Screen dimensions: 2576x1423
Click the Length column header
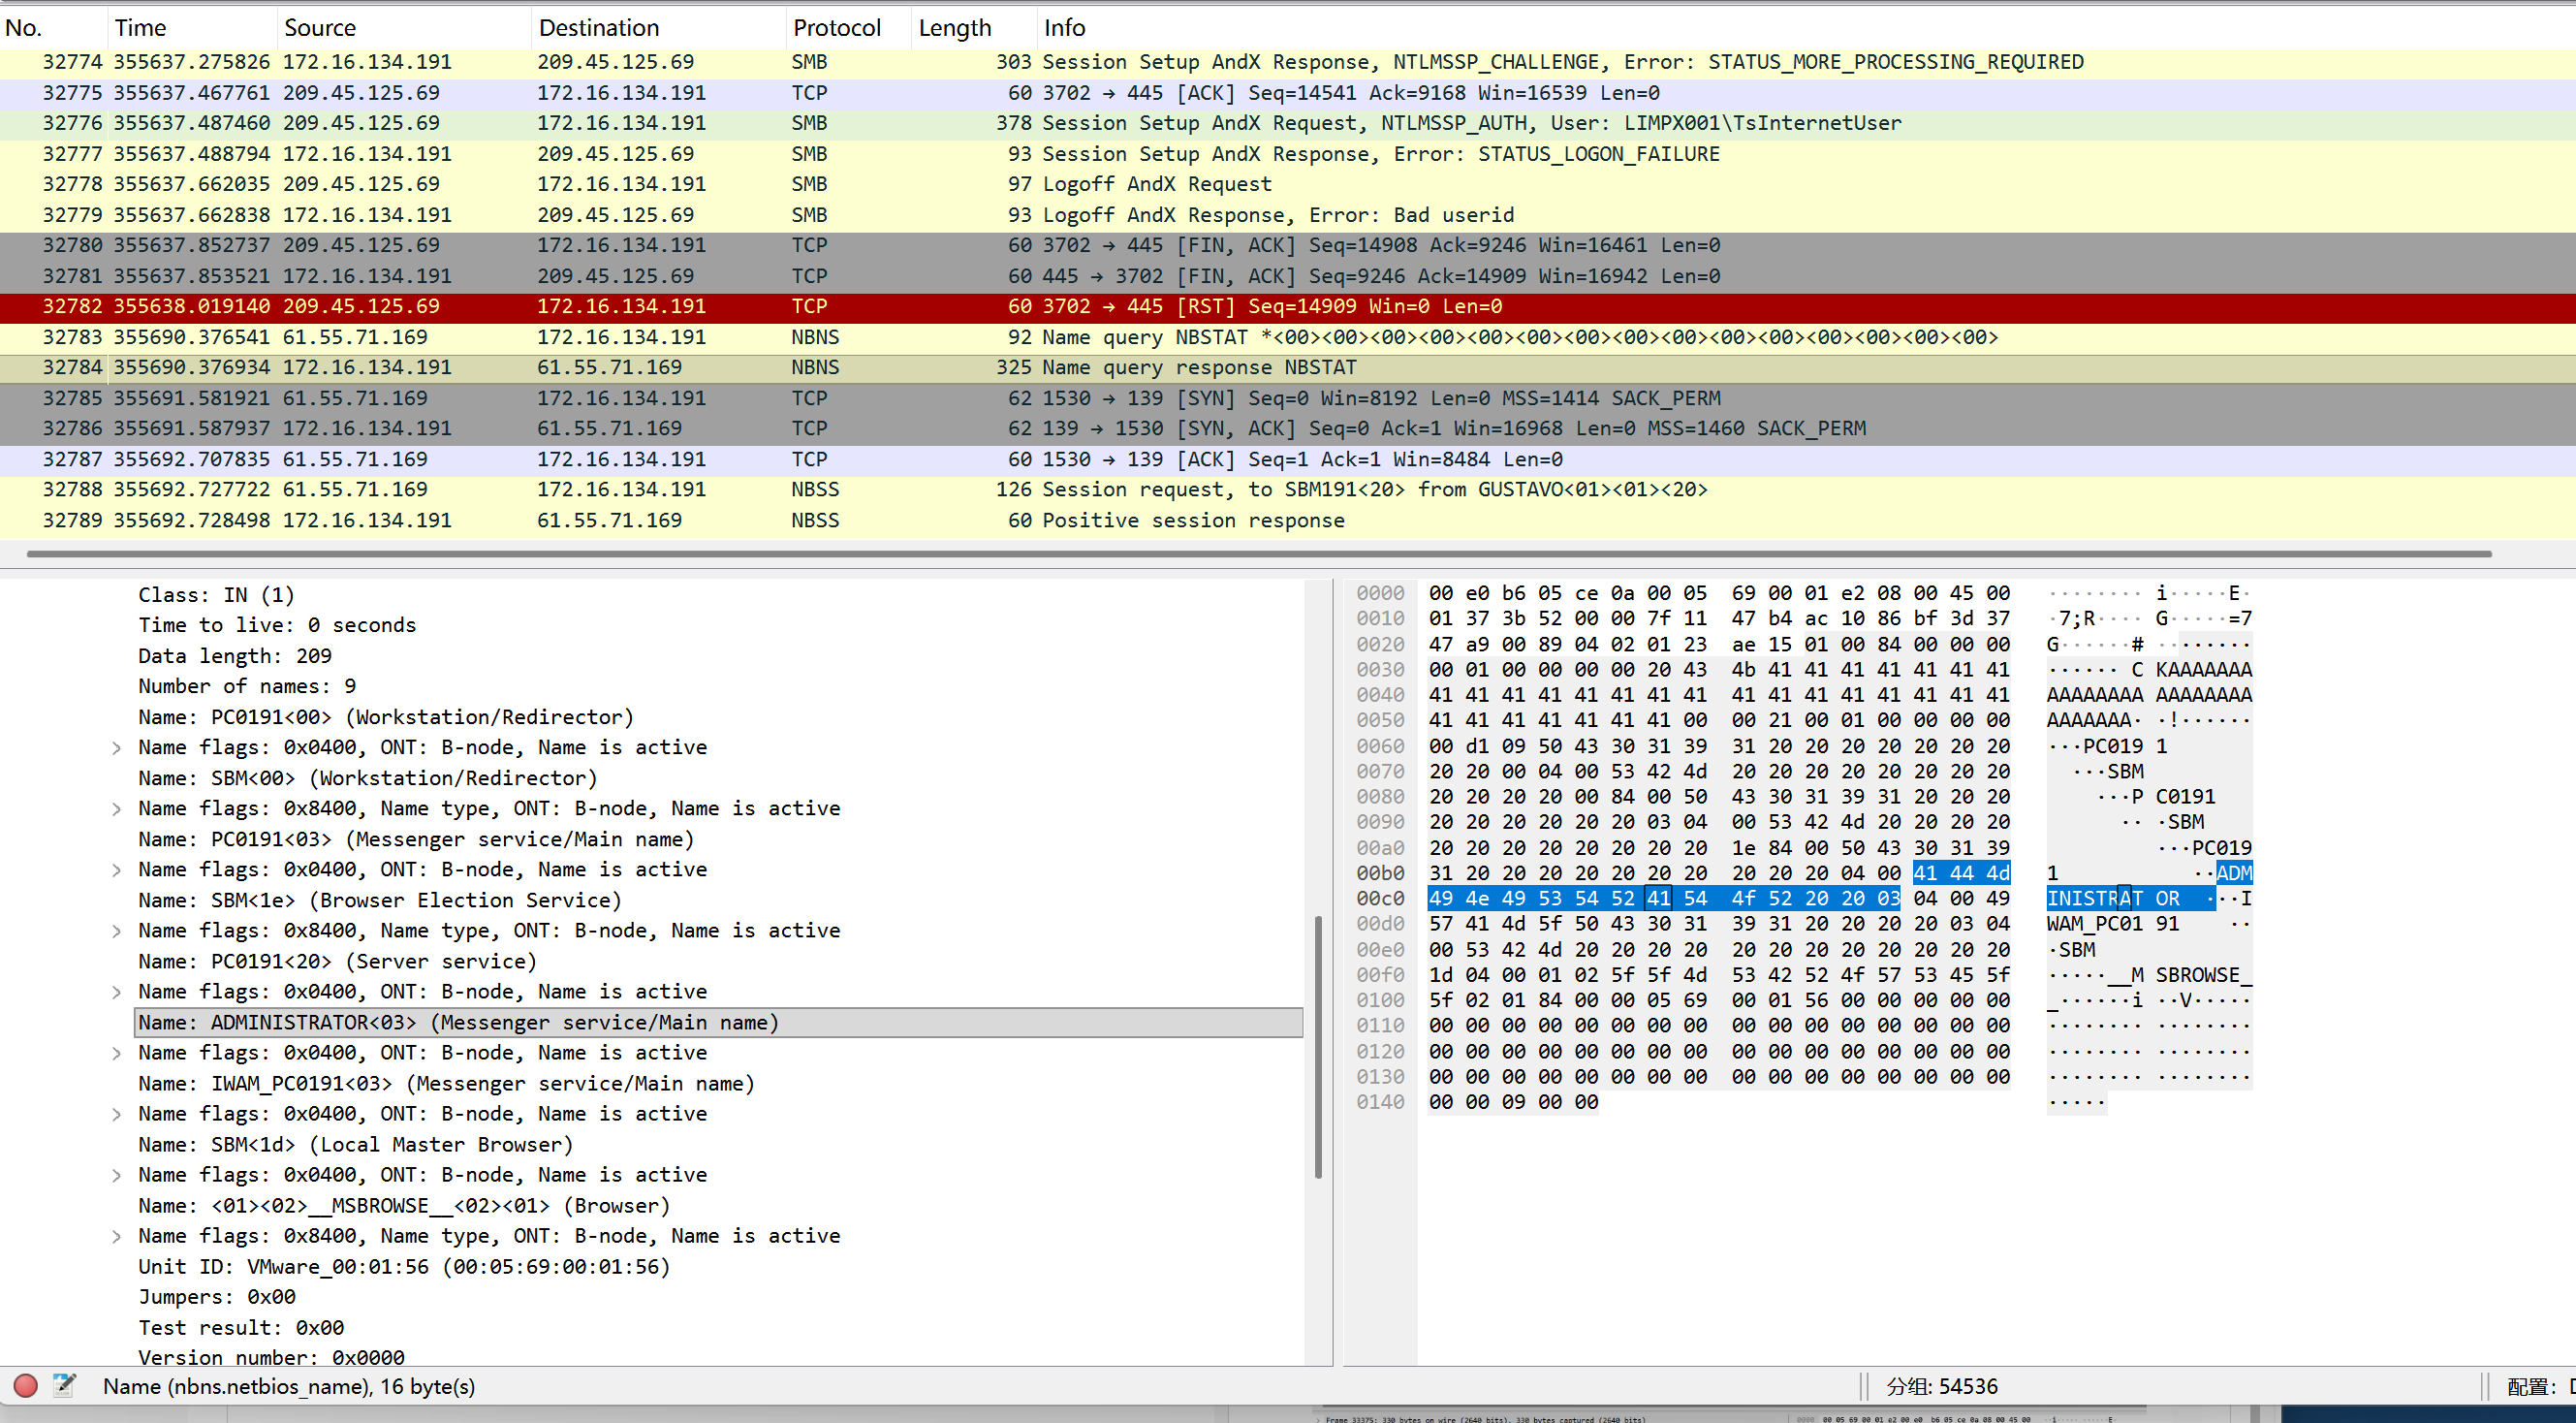pyautogui.click(x=954, y=28)
